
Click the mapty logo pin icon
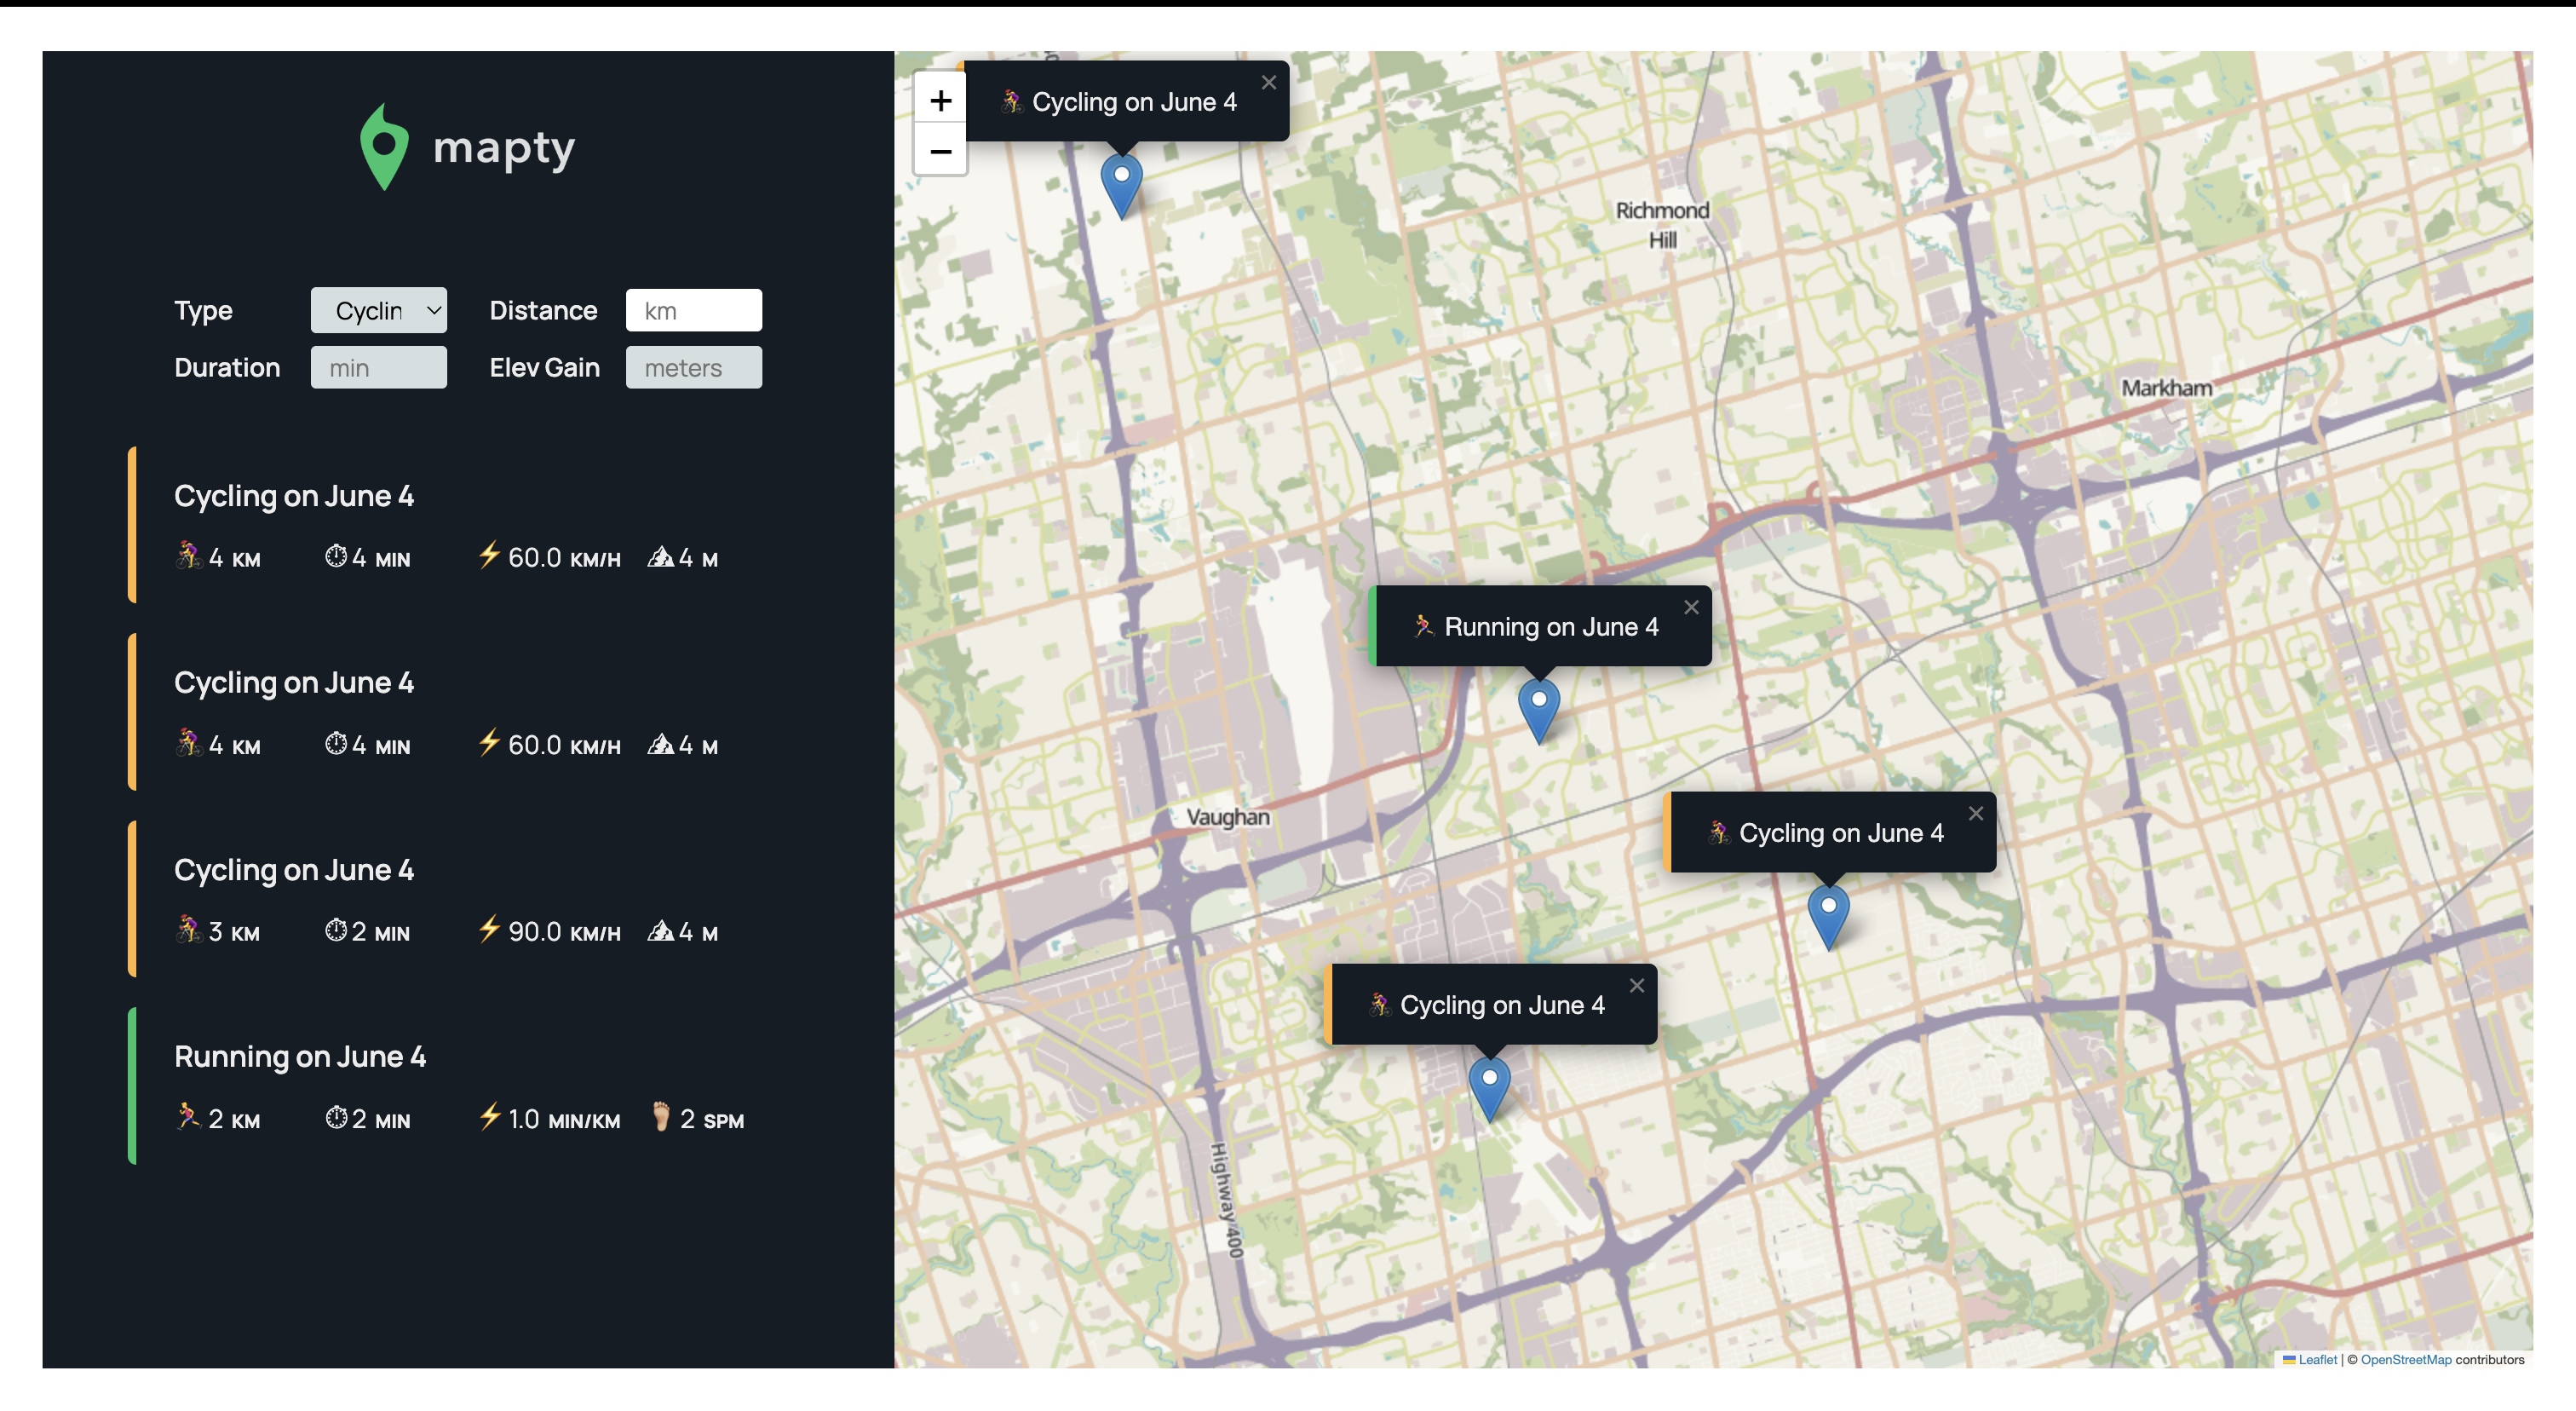pos(384,148)
